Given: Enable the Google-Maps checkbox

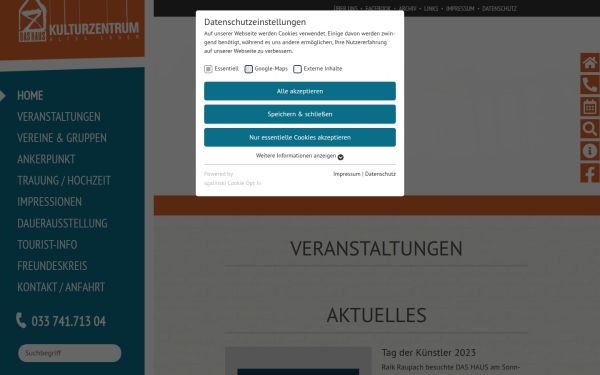Looking at the screenshot, I should [249, 69].
